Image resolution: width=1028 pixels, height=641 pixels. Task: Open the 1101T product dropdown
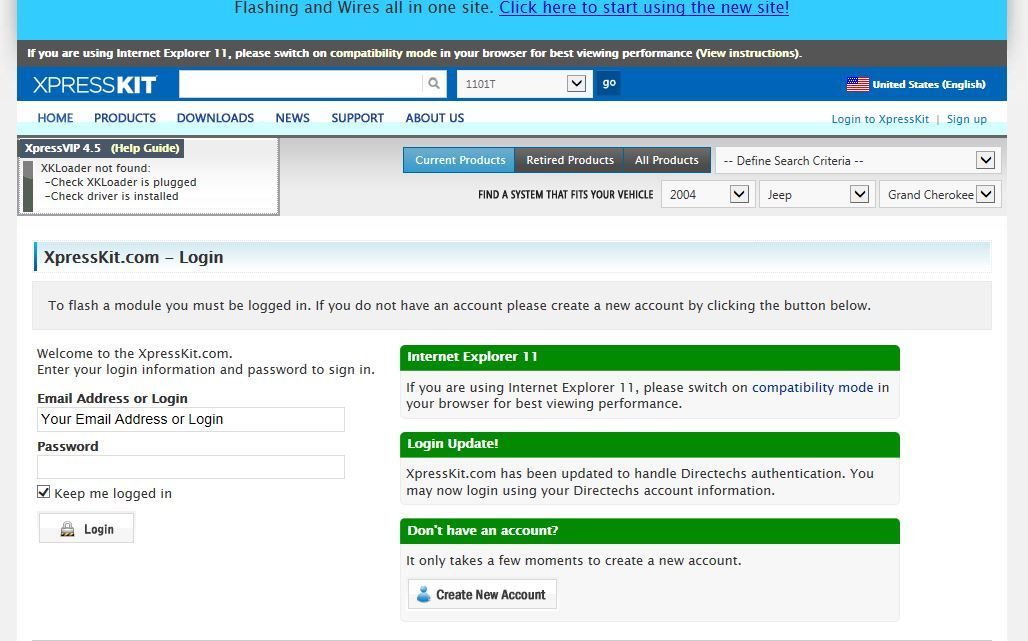click(525, 84)
